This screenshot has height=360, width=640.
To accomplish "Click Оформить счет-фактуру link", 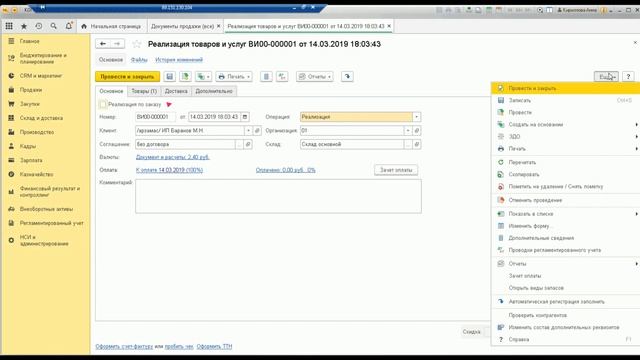I will click(x=124, y=346).
